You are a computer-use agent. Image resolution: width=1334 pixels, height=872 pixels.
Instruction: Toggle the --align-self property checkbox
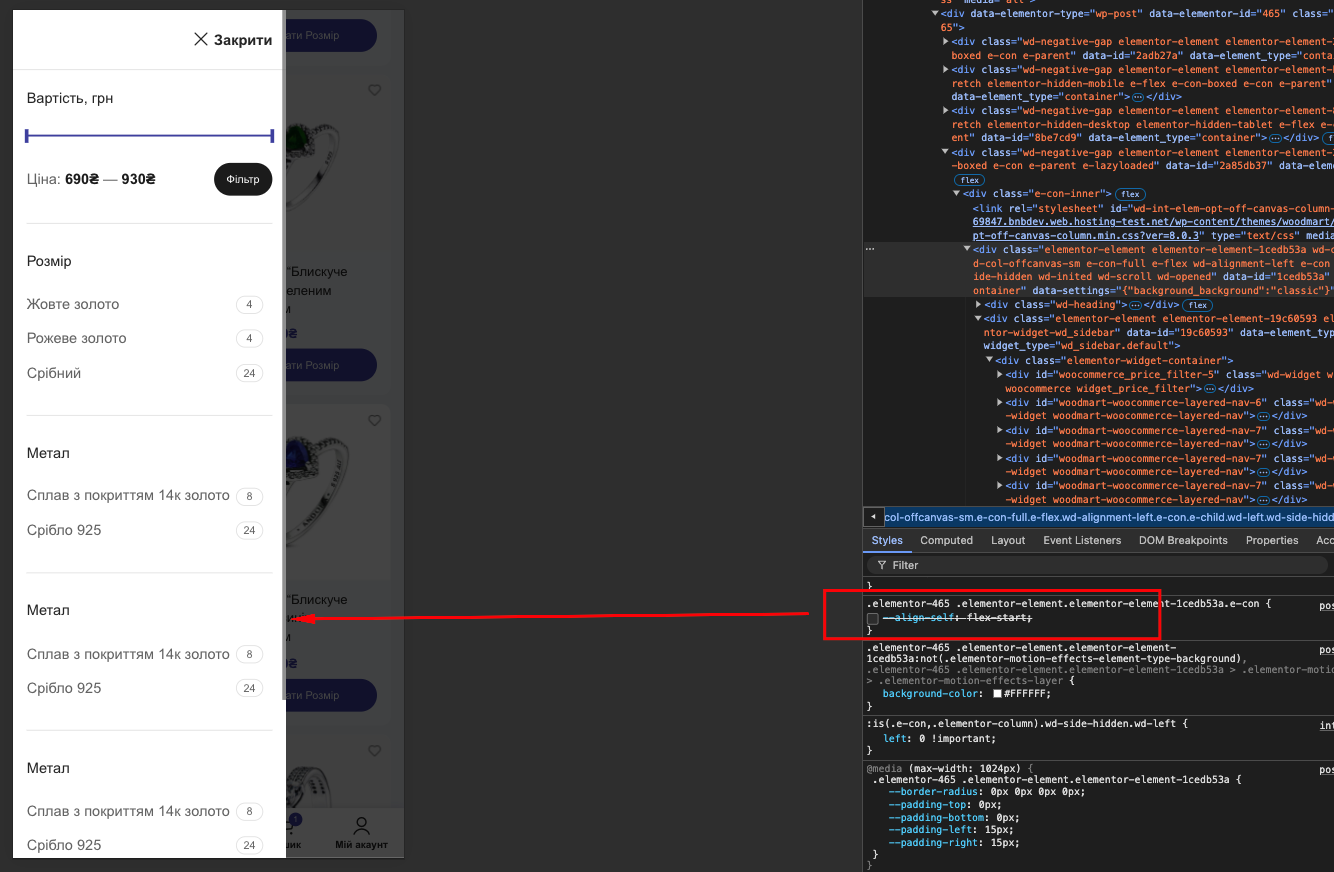tap(873, 618)
